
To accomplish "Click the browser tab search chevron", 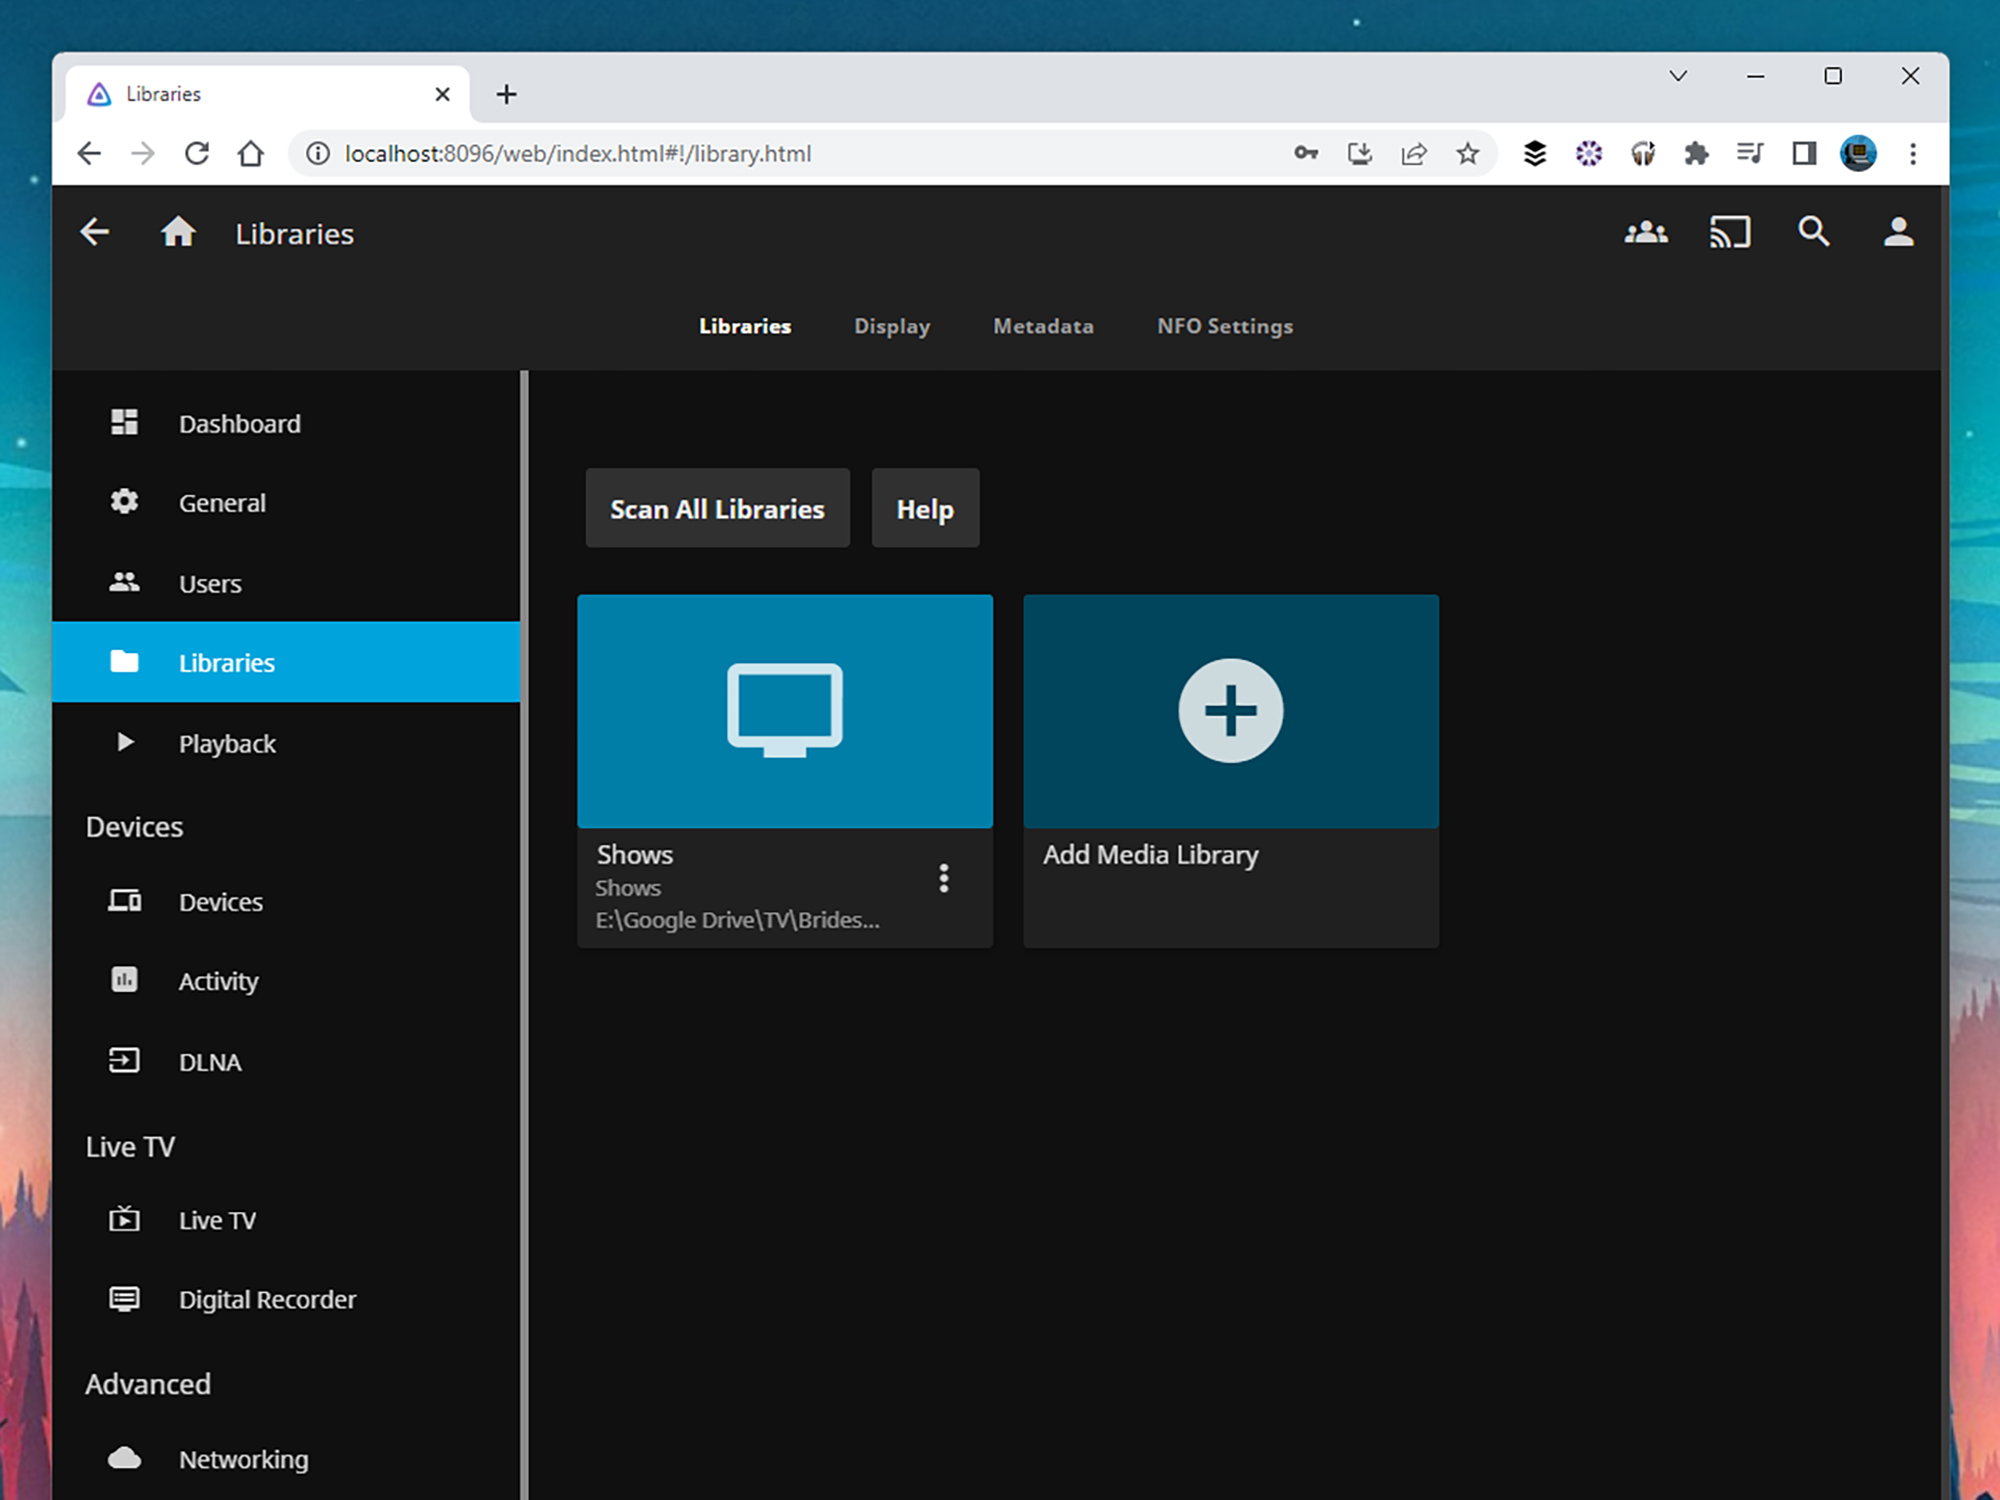I will tap(1678, 76).
